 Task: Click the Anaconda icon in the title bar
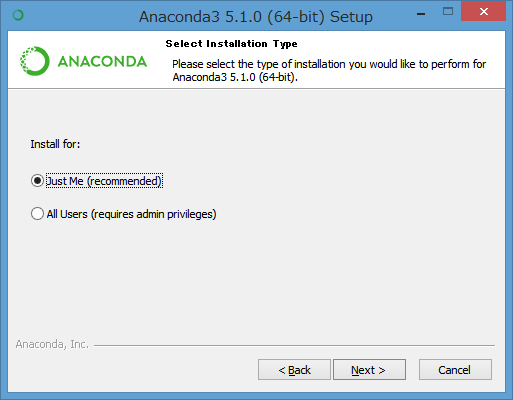coord(18,15)
